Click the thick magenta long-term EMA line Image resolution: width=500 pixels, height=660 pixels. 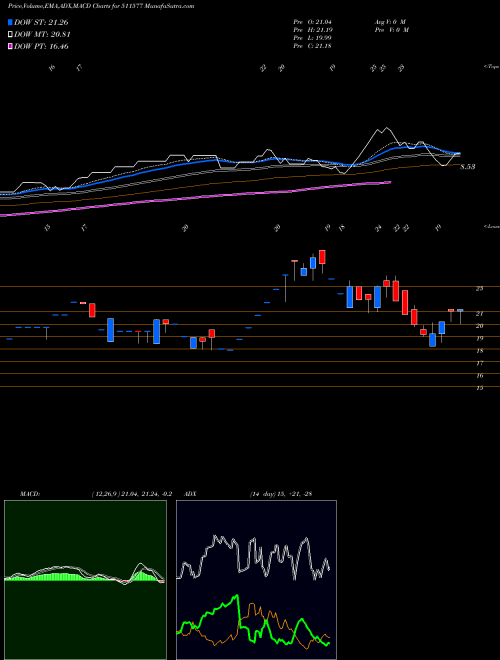(x=196, y=198)
